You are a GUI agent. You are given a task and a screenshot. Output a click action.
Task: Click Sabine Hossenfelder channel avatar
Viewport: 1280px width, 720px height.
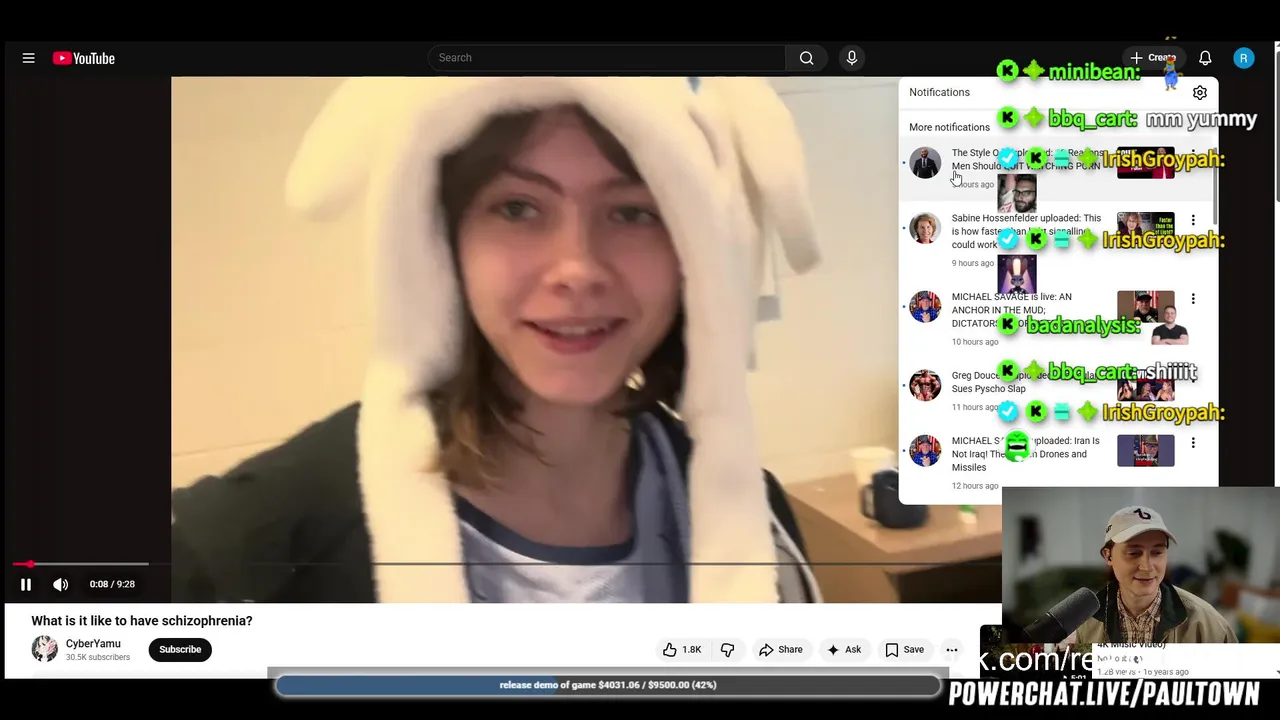(x=925, y=227)
